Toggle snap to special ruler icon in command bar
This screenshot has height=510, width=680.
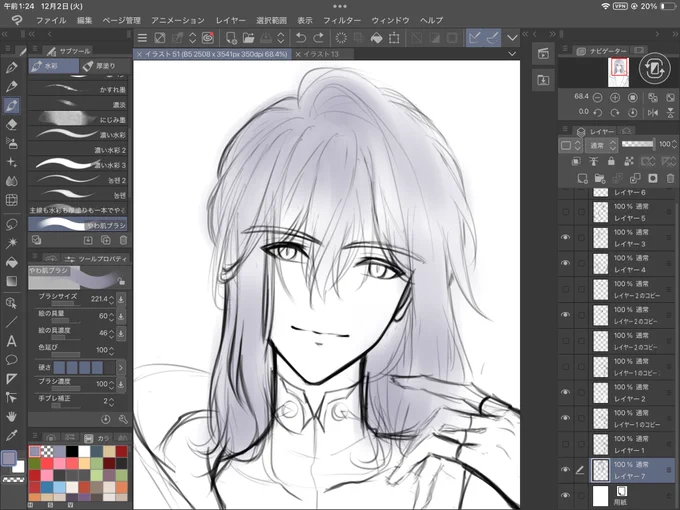pos(492,38)
